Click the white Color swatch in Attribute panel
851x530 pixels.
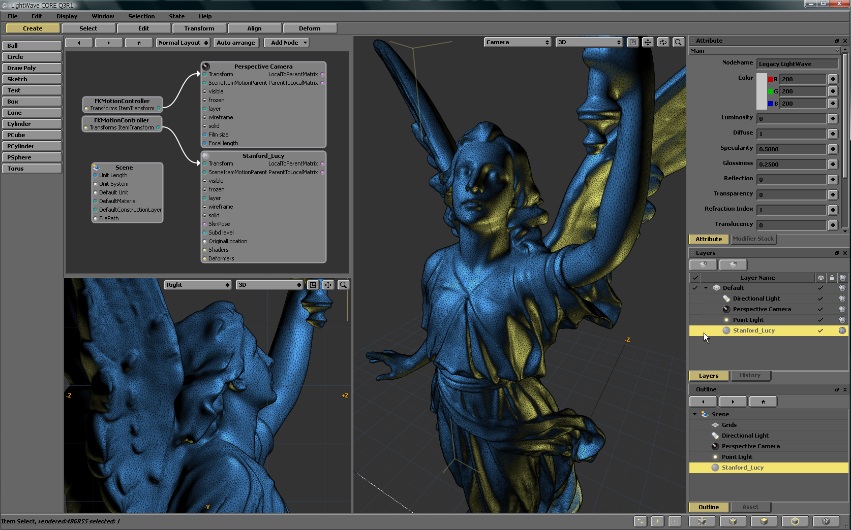761,90
